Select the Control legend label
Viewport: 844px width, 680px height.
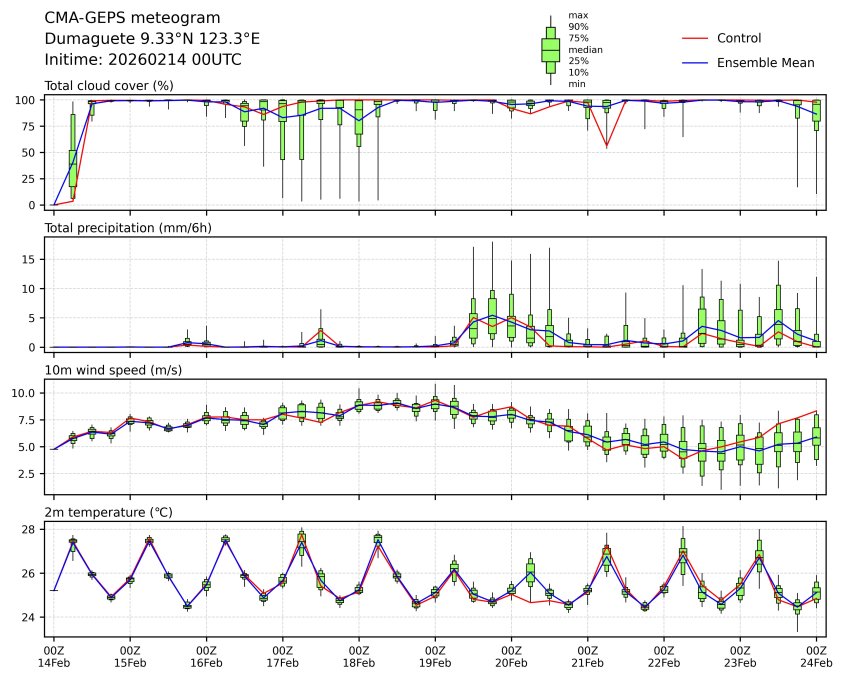[x=739, y=38]
